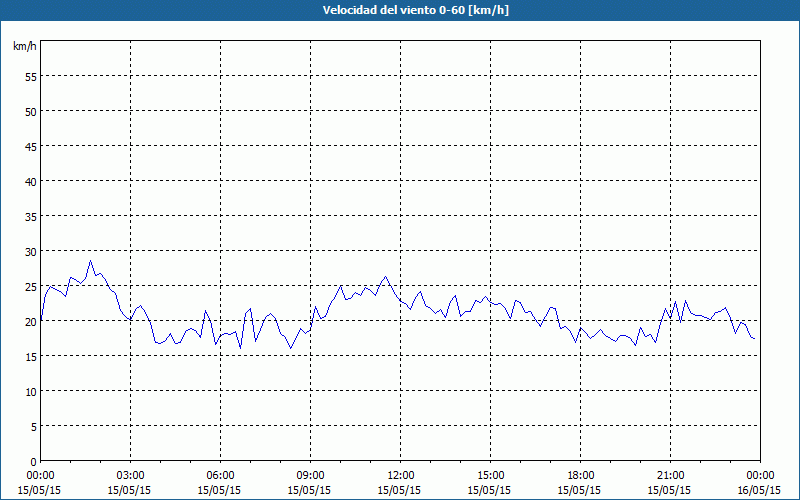800x500 pixels.
Task: Select the 35 value on the Y axis
Action: [x=31, y=218]
